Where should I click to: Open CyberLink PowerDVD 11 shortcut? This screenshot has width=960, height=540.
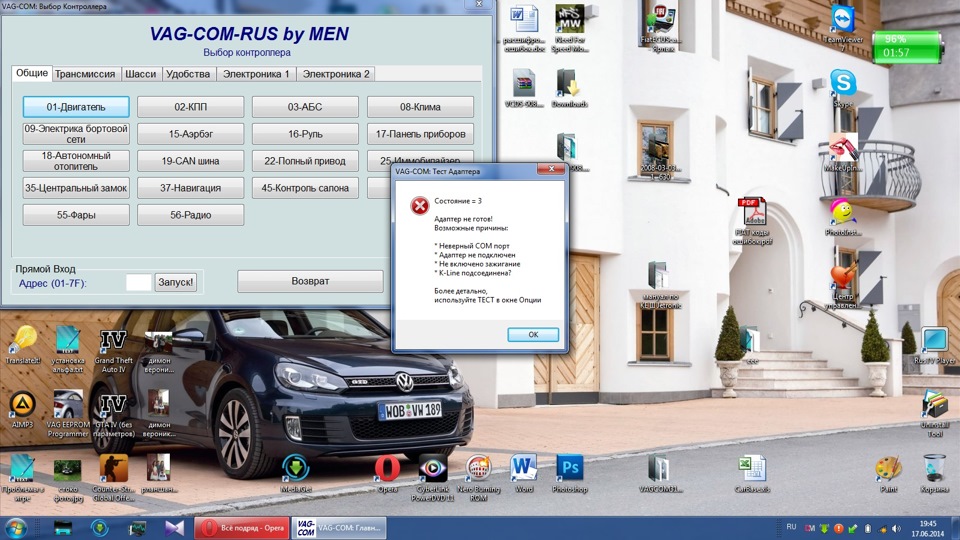[432, 478]
